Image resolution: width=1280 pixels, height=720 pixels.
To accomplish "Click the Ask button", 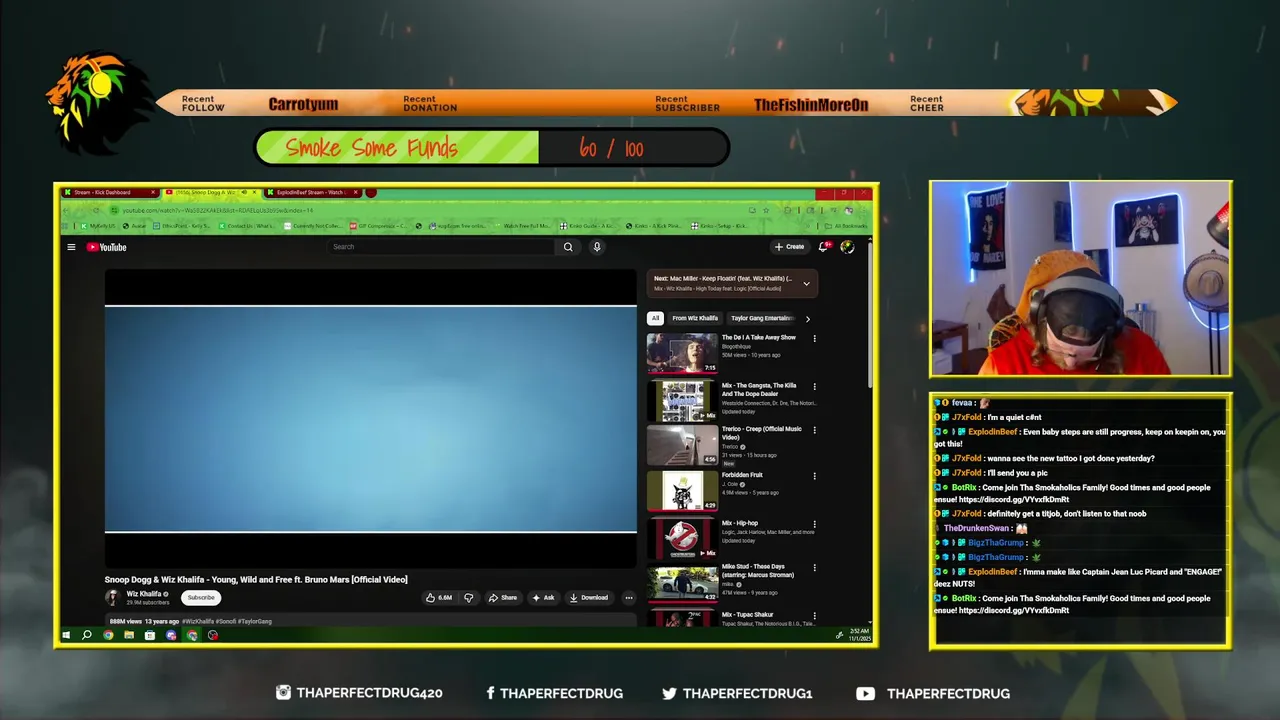I will 542,598.
